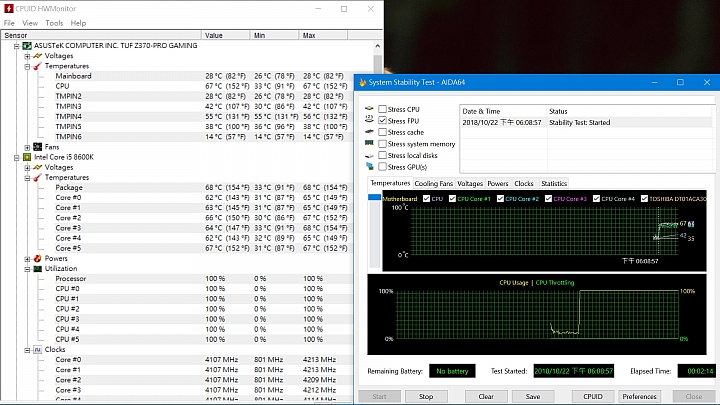Click the Value column header
This screenshot has height=405, width=720.
225,35
